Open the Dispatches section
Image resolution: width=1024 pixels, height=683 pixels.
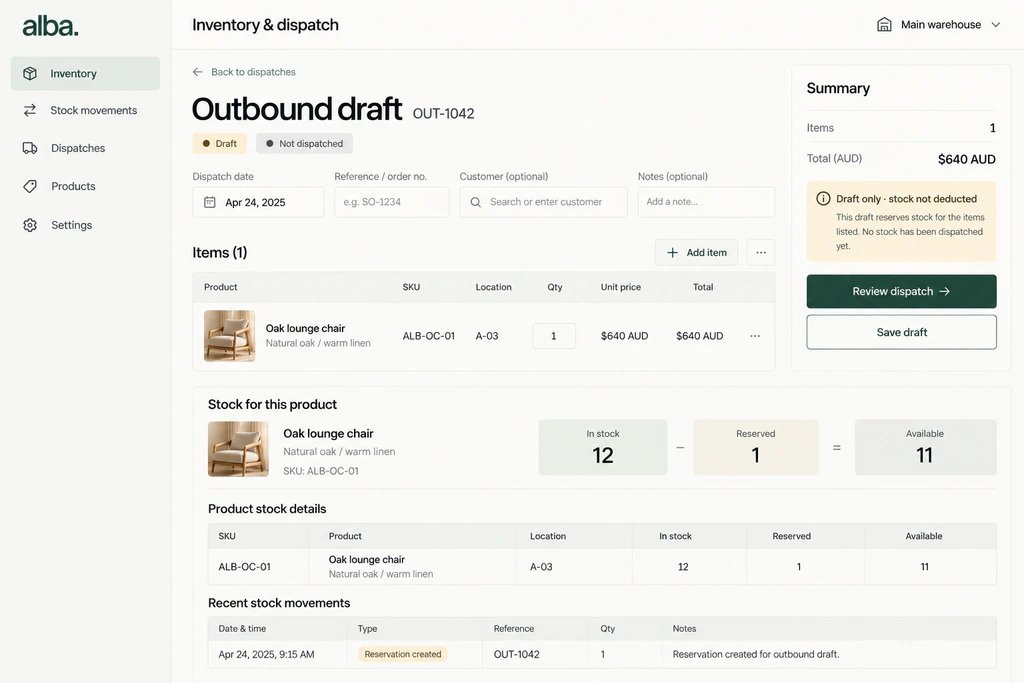(86, 148)
